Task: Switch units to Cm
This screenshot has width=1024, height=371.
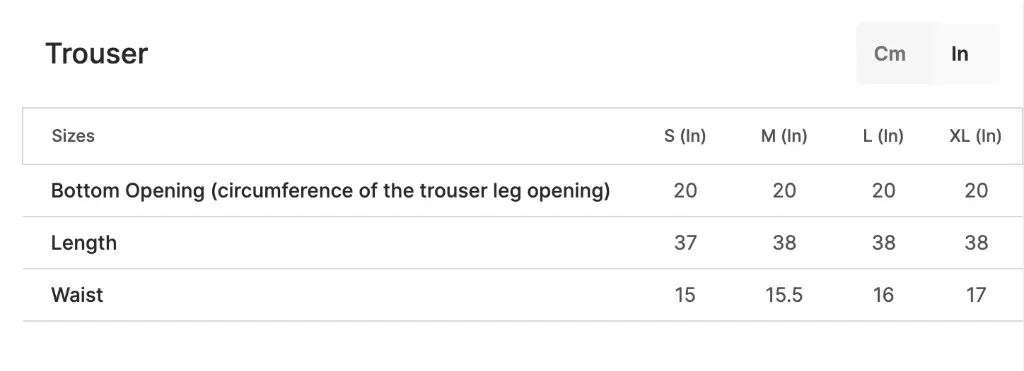Action: click(890, 54)
